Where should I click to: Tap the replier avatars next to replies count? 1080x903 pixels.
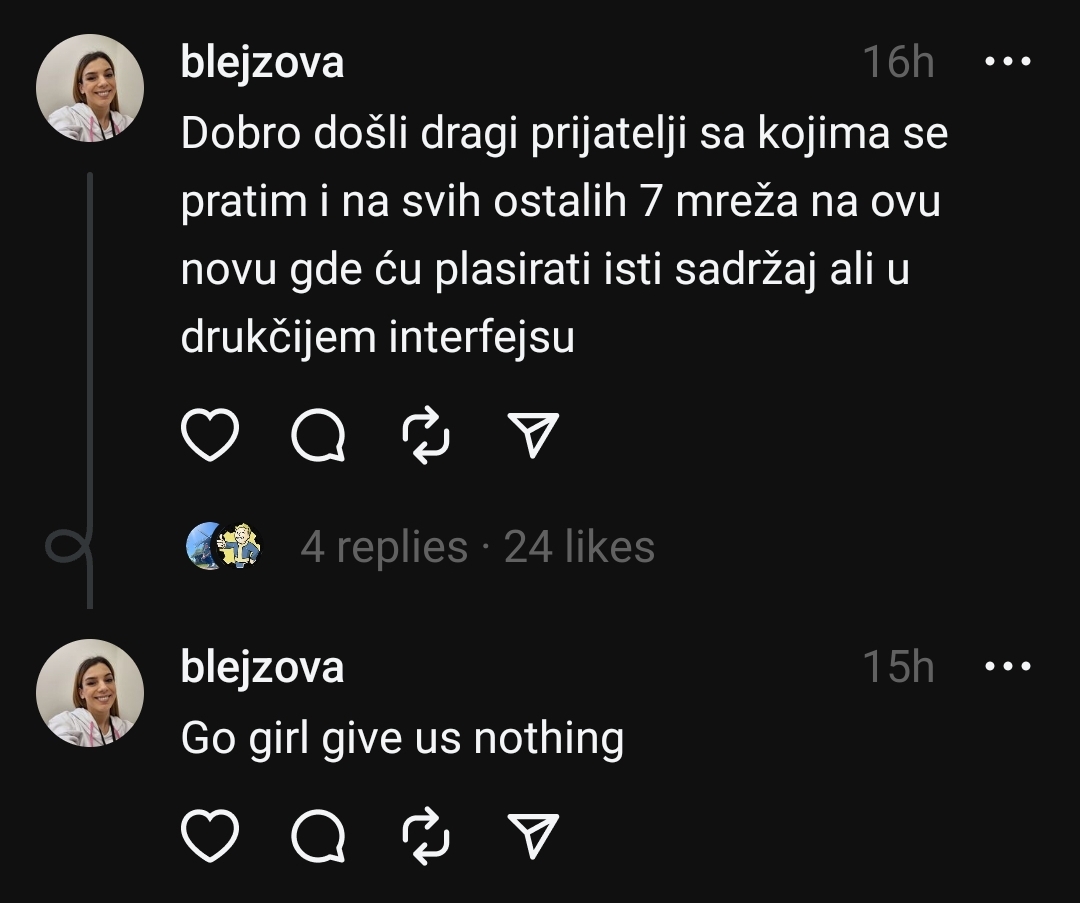click(x=225, y=546)
